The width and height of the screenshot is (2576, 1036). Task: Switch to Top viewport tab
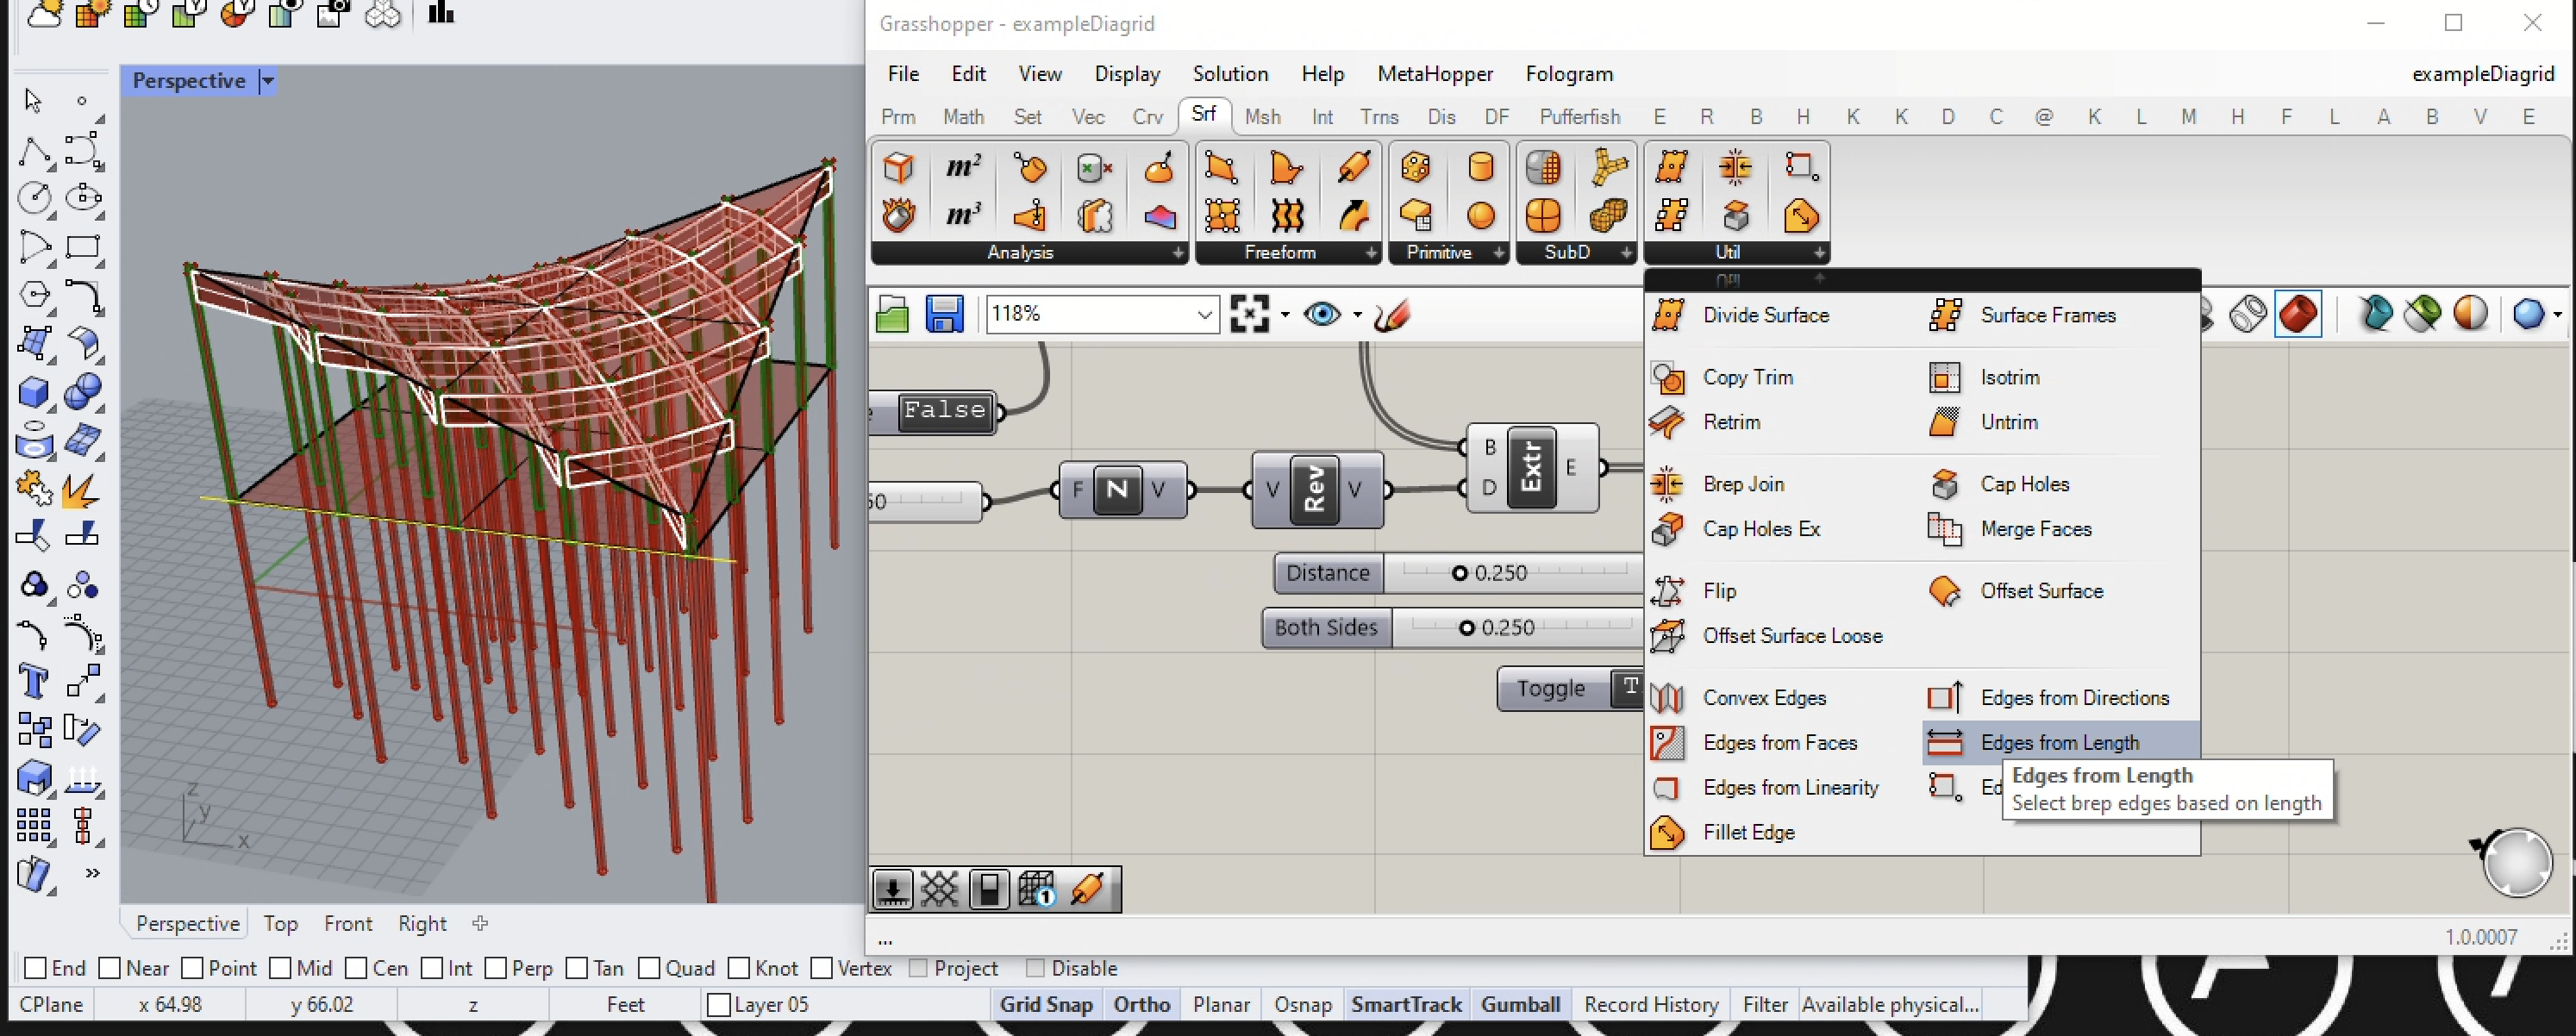[x=281, y=924]
